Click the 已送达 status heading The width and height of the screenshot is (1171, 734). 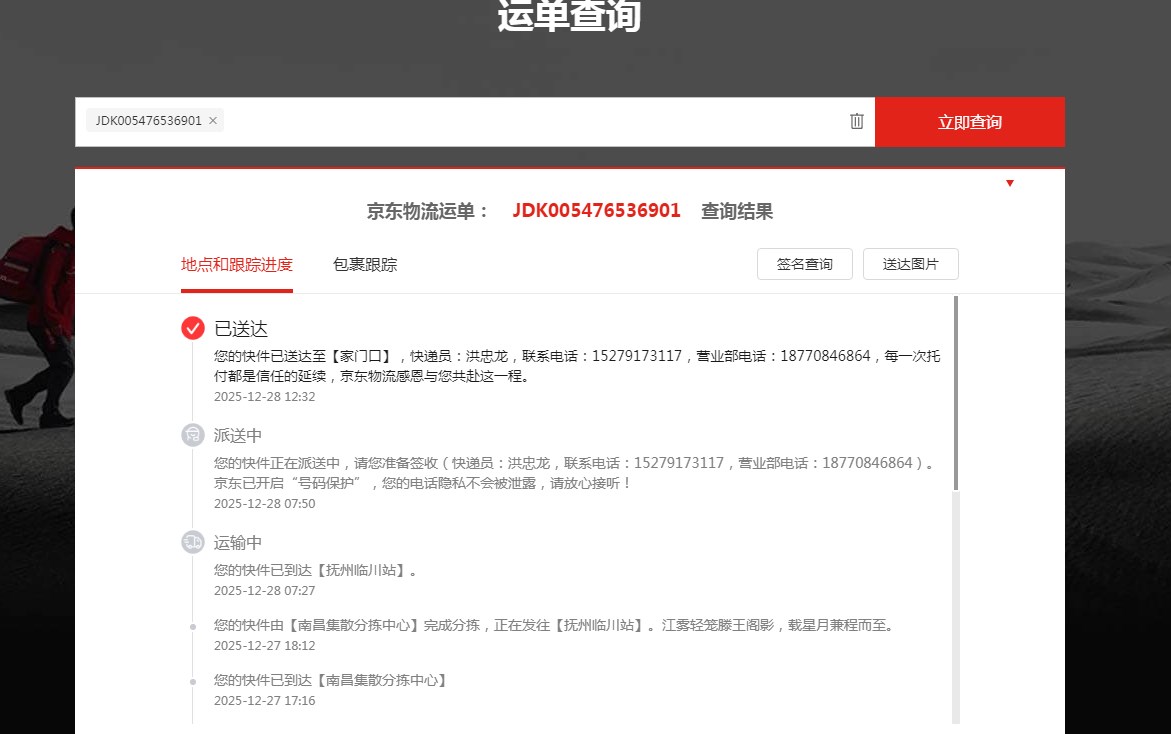[241, 329]
